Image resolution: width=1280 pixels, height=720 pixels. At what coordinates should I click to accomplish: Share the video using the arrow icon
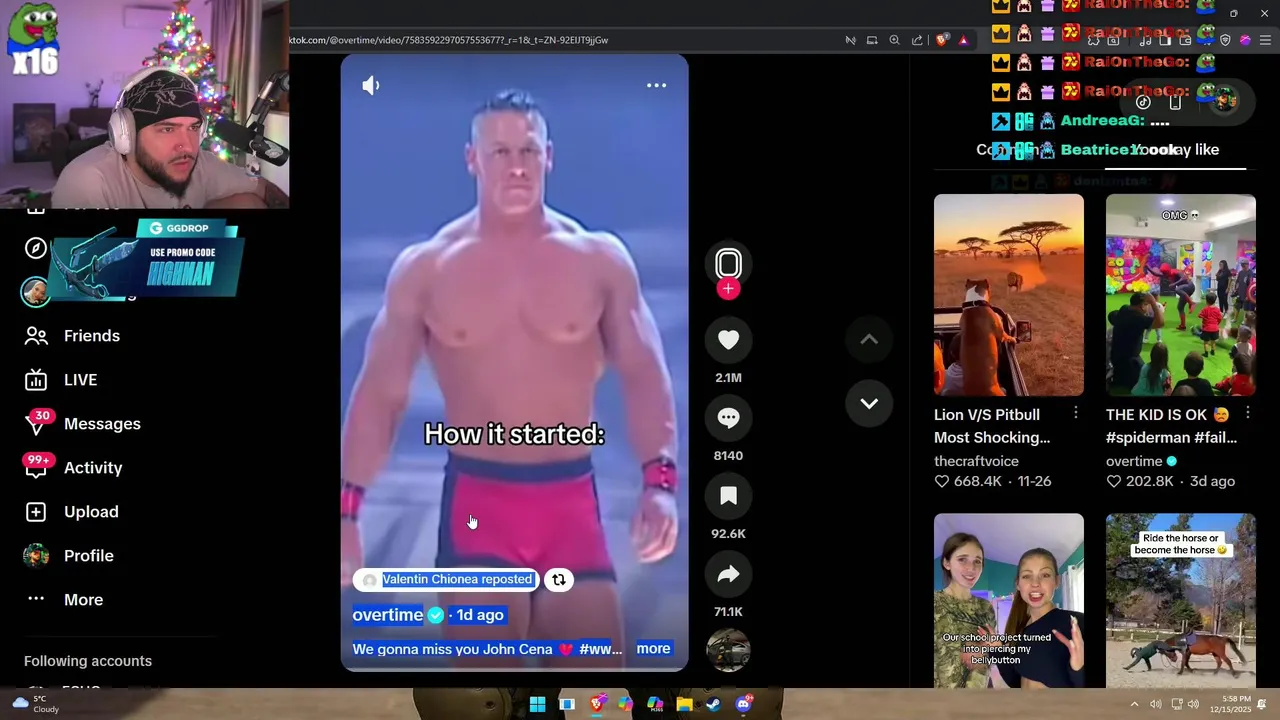728,574
